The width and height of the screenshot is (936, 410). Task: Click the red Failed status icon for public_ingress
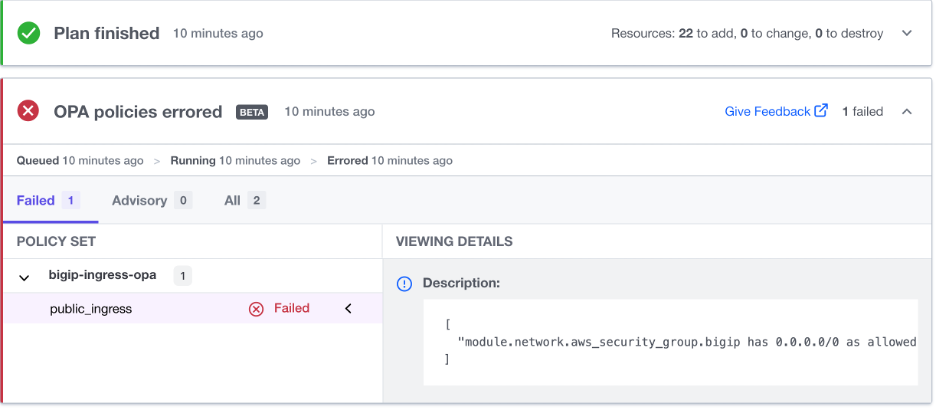[x=256, y=309]
